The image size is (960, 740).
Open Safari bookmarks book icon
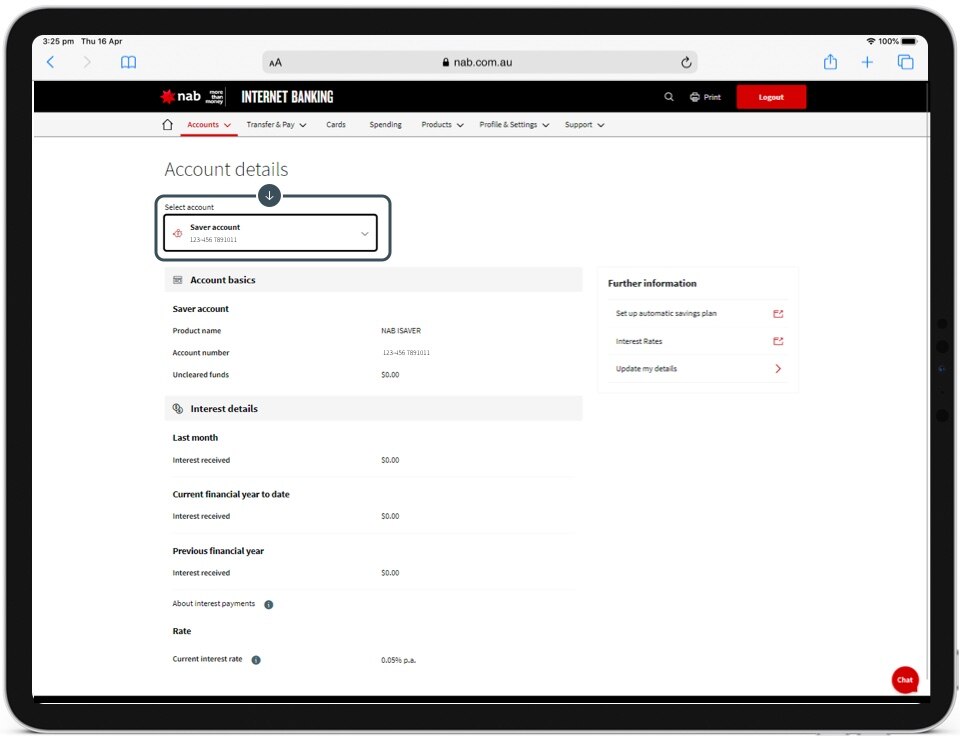click(128, 62)
